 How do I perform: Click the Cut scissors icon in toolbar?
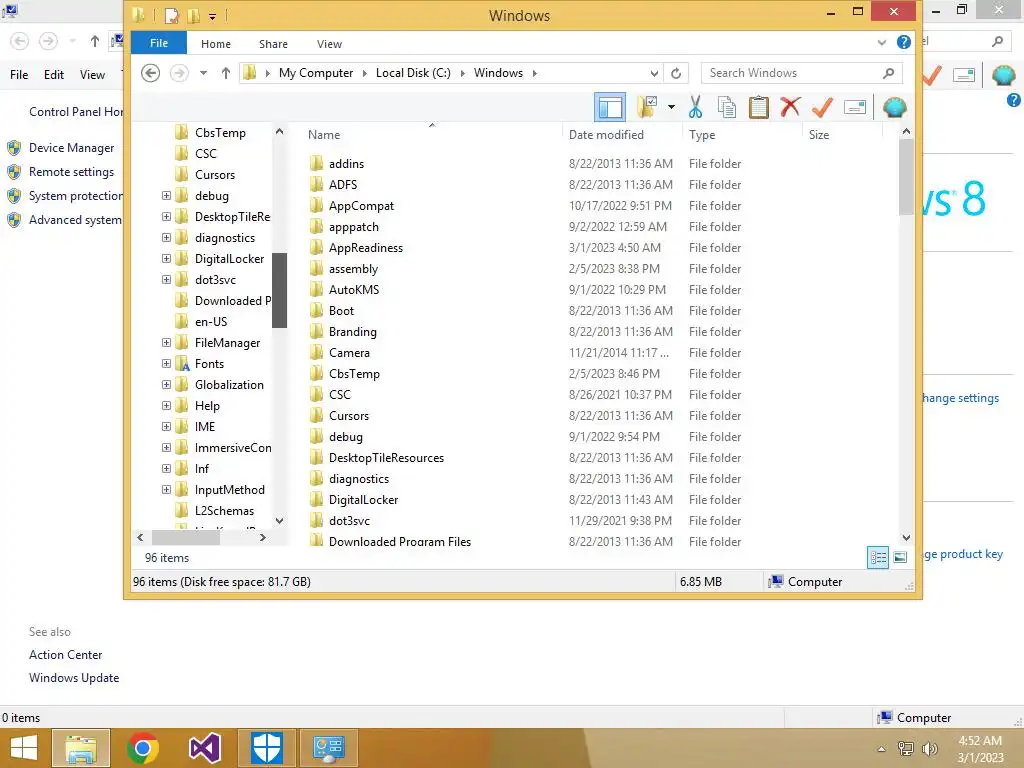(695, 107)
